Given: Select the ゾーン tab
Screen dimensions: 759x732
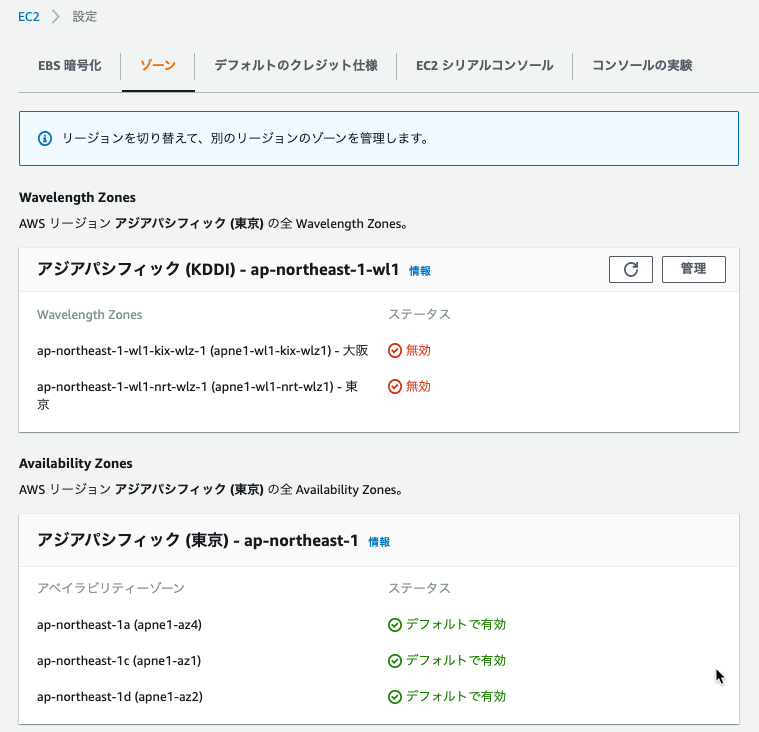Looking at the screenshot, I should [x=158, y=65].
